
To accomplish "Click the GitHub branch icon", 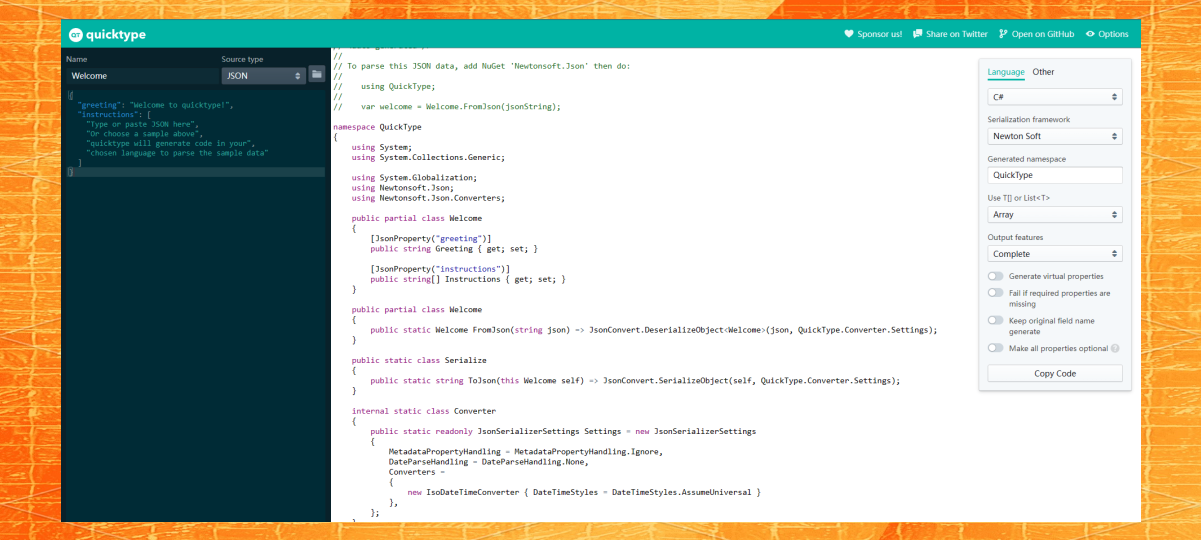I will [x=1003, y=34].
